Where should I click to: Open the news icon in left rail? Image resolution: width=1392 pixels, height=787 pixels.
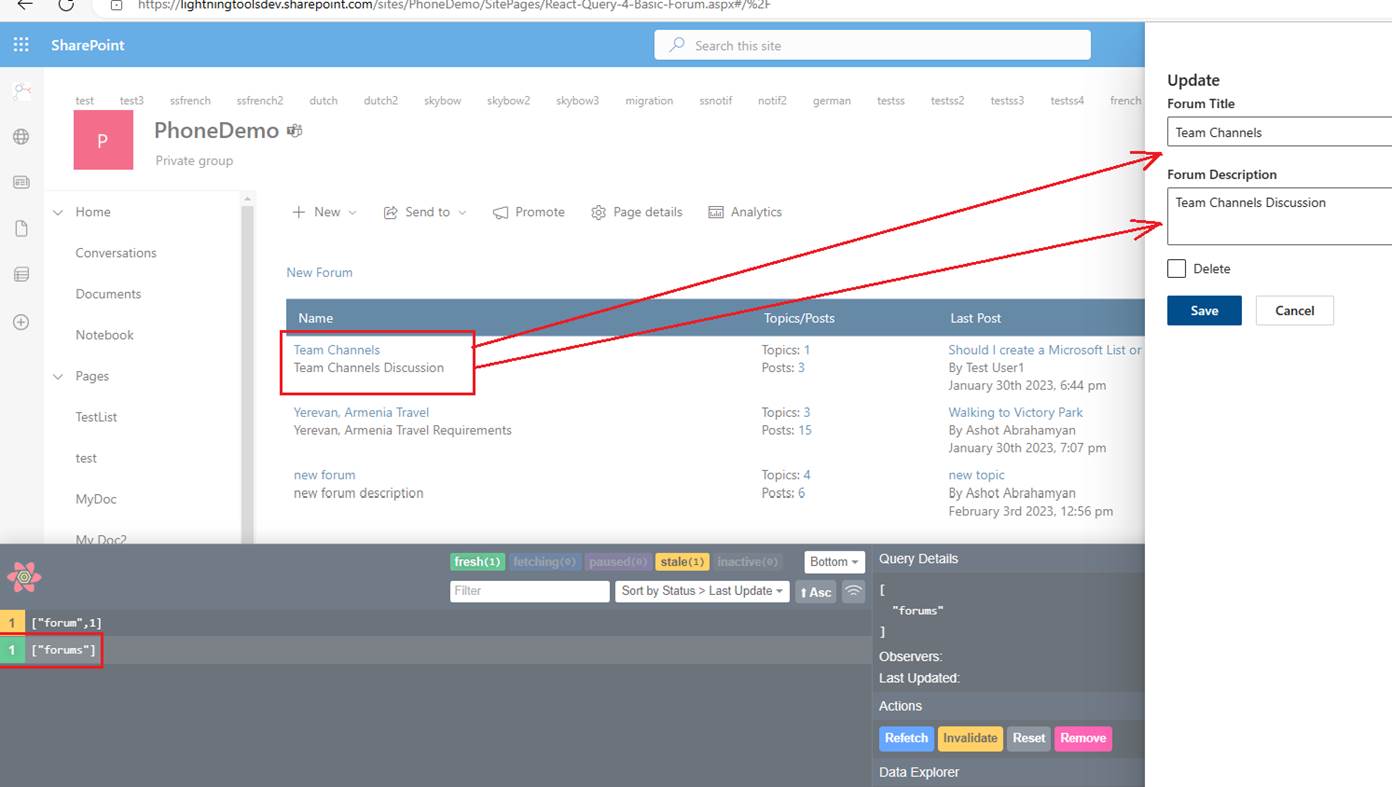[x=21, y=182]
